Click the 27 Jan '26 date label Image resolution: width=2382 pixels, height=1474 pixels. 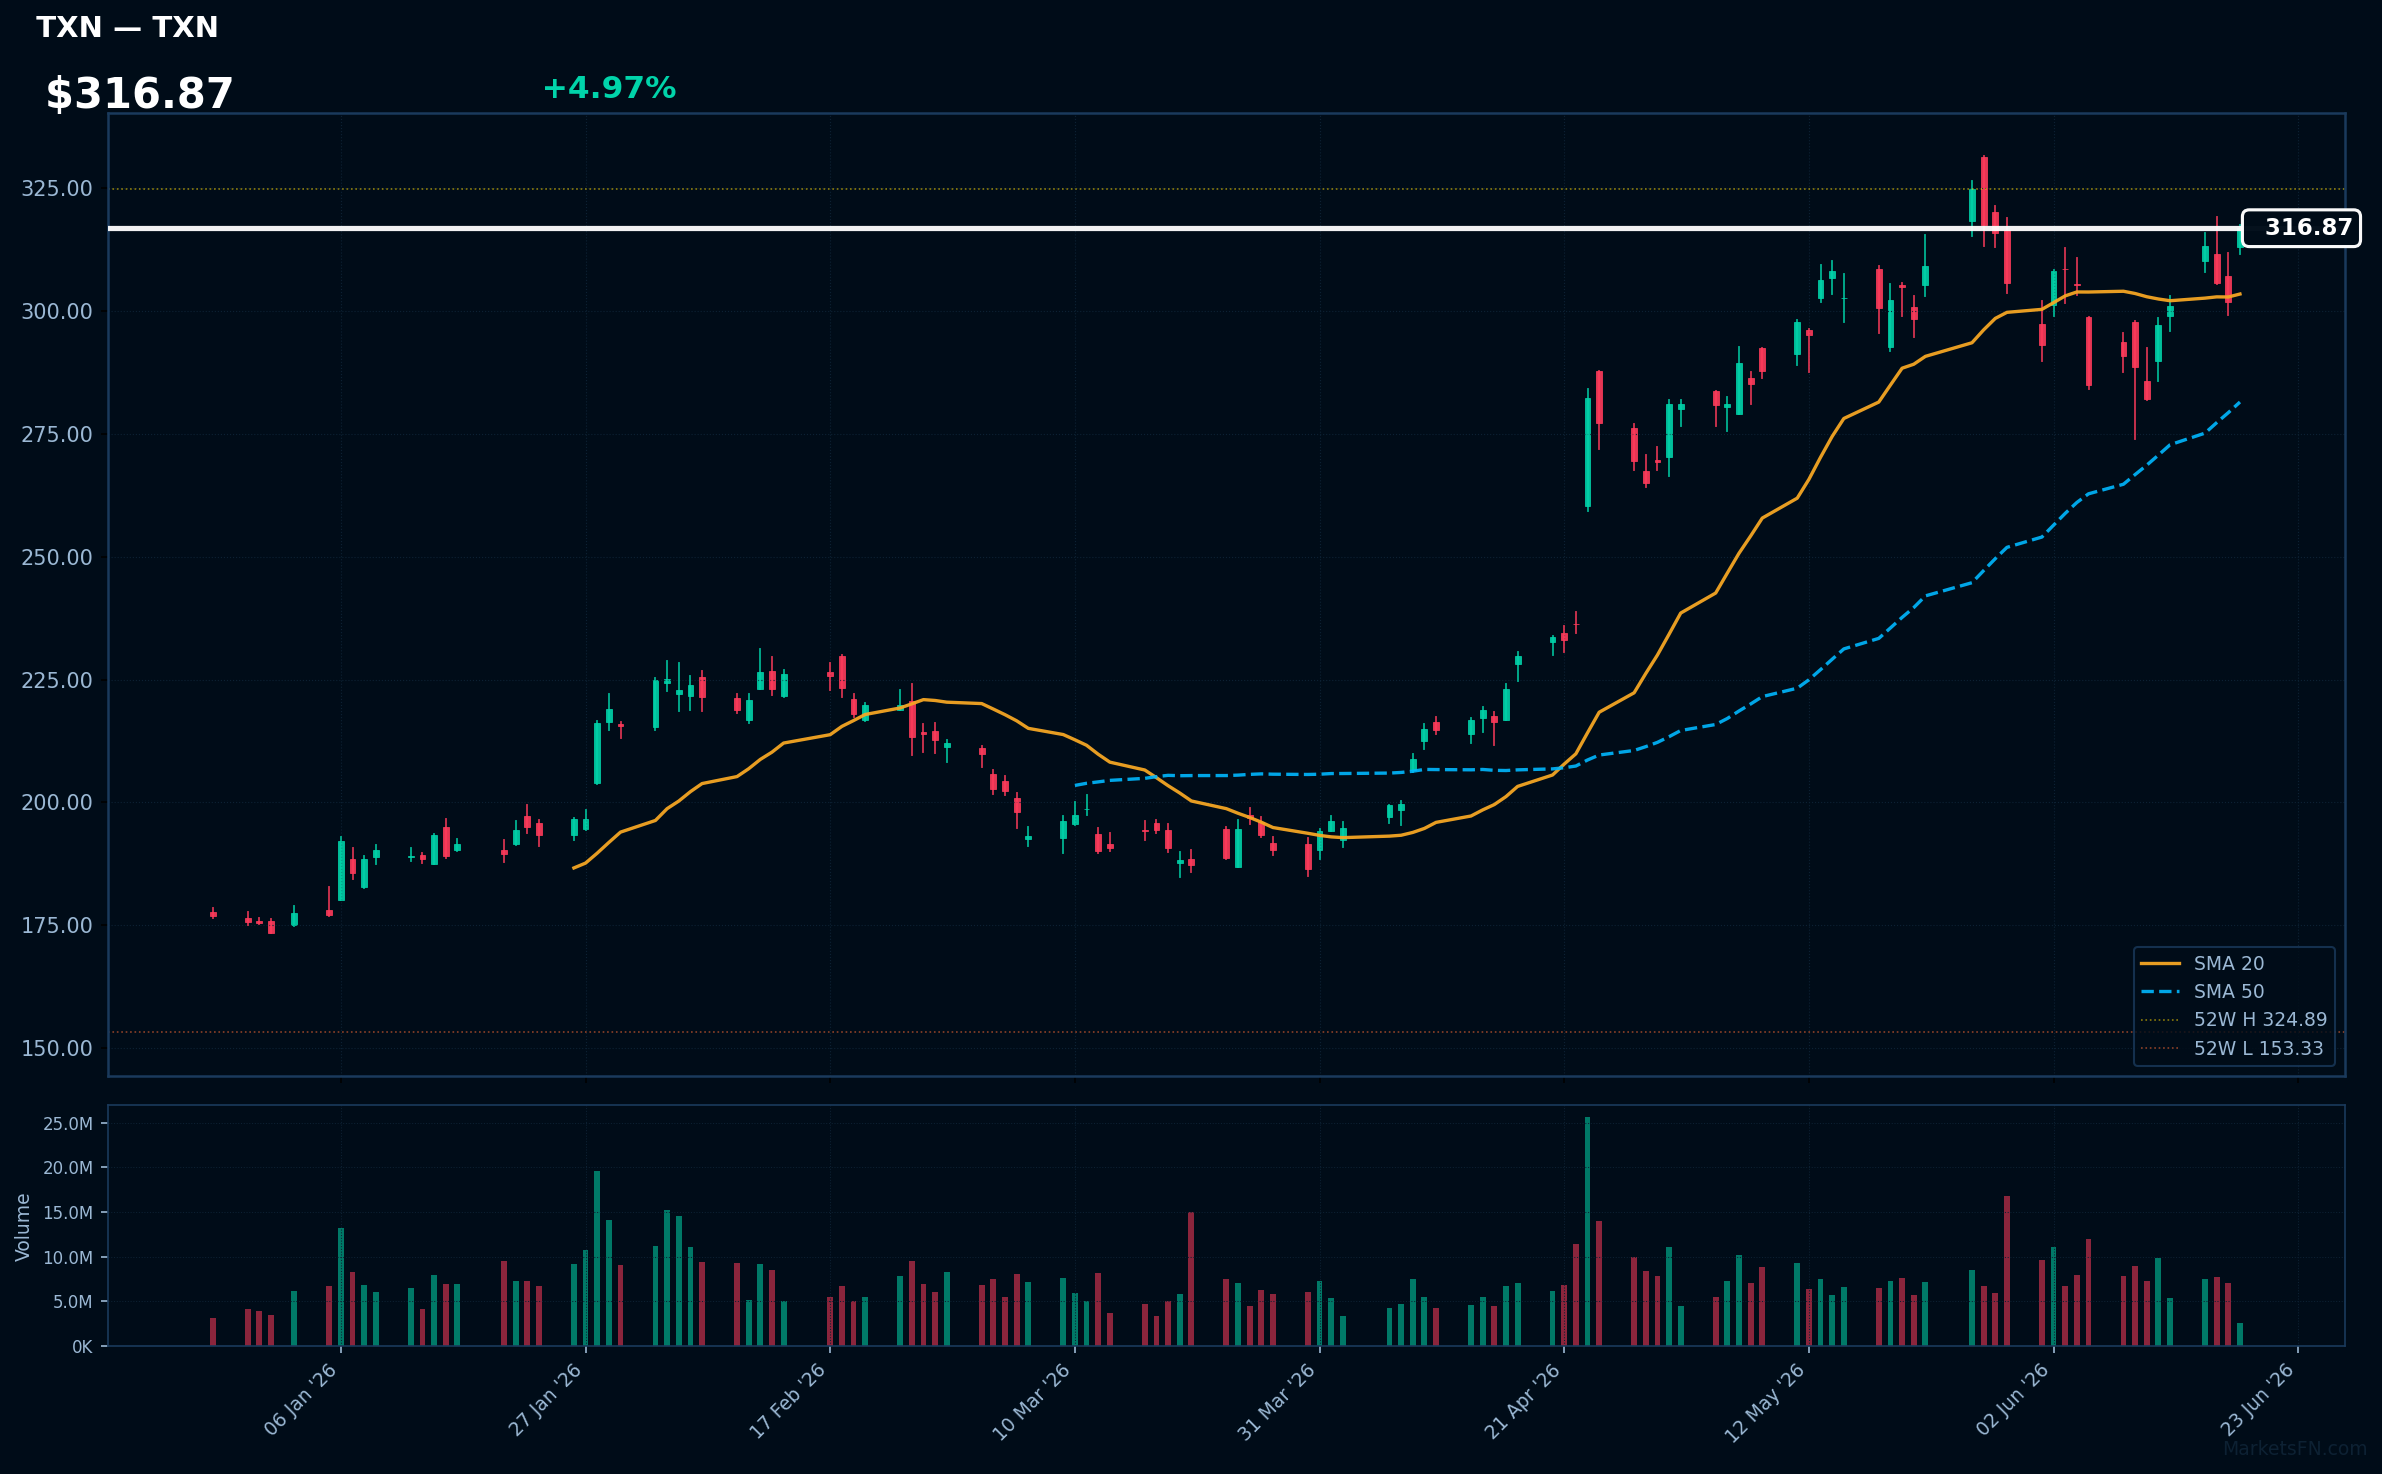coord(546,1399)
